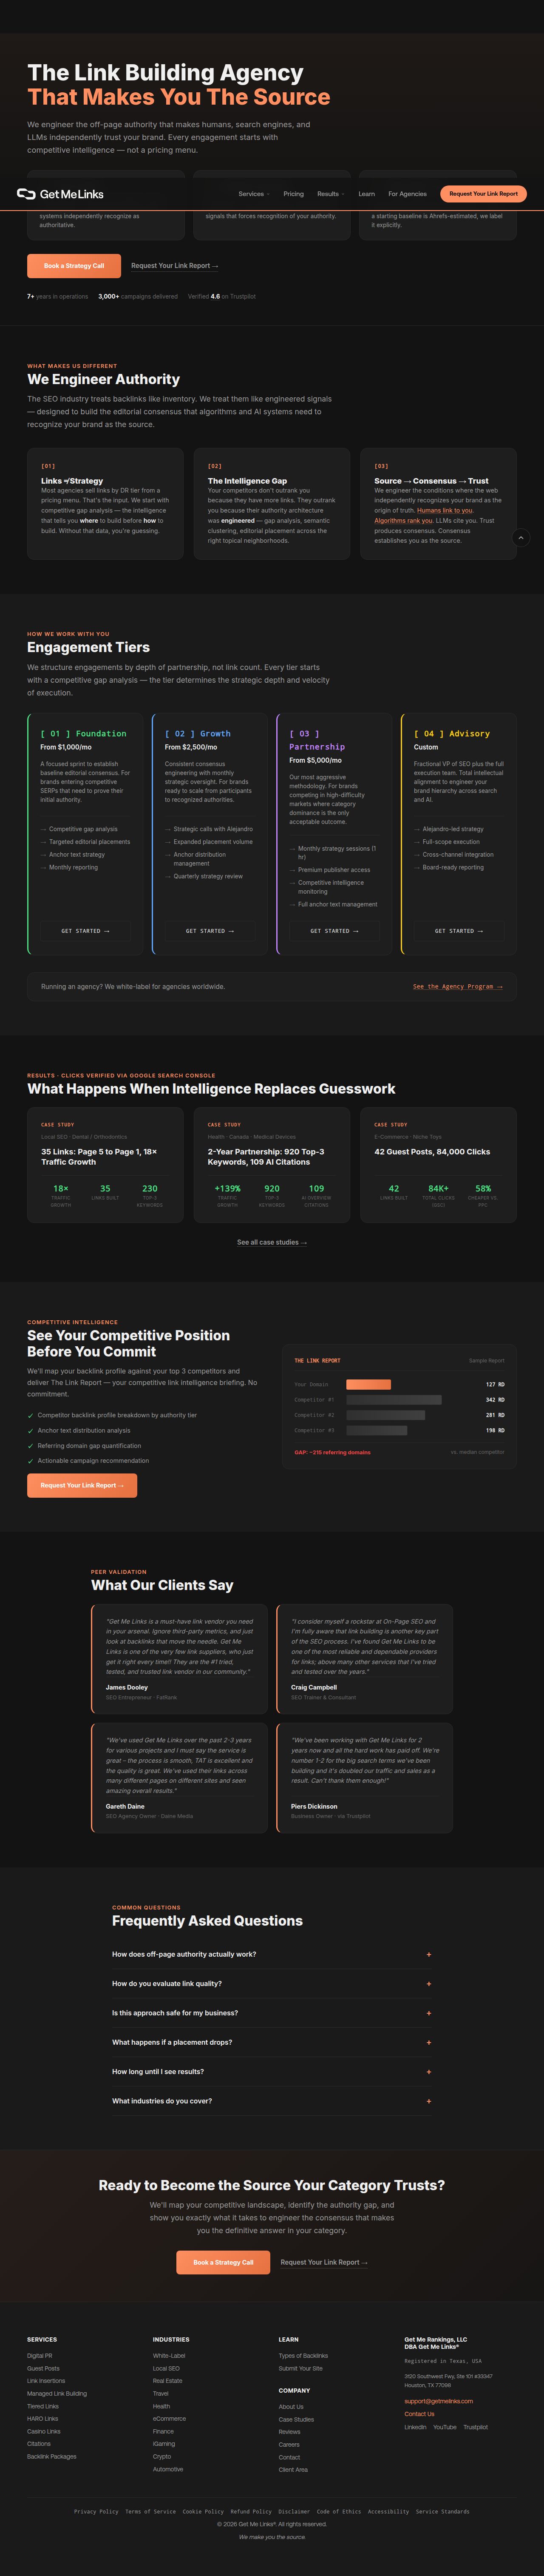
Task: Click Book a Strategy Call above the footer
Action: 223,2262
